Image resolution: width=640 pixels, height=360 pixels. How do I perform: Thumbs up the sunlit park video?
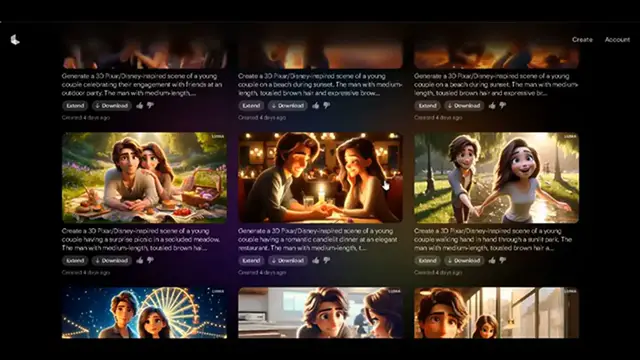pyautogui.click(x=492, y=260)
